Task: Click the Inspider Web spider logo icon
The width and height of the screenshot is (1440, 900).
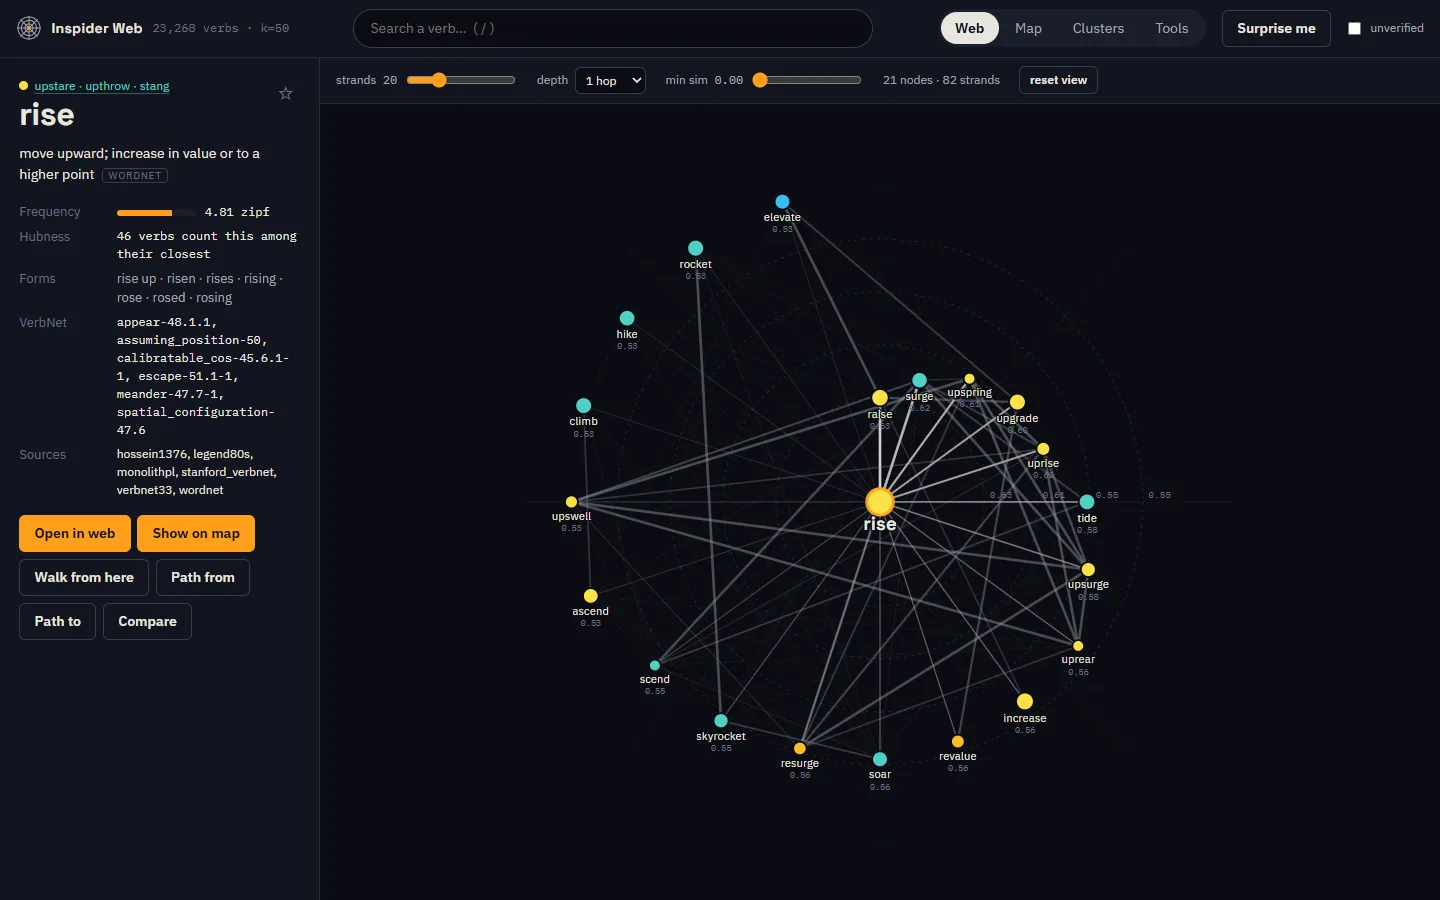Action: coord(29,28)
